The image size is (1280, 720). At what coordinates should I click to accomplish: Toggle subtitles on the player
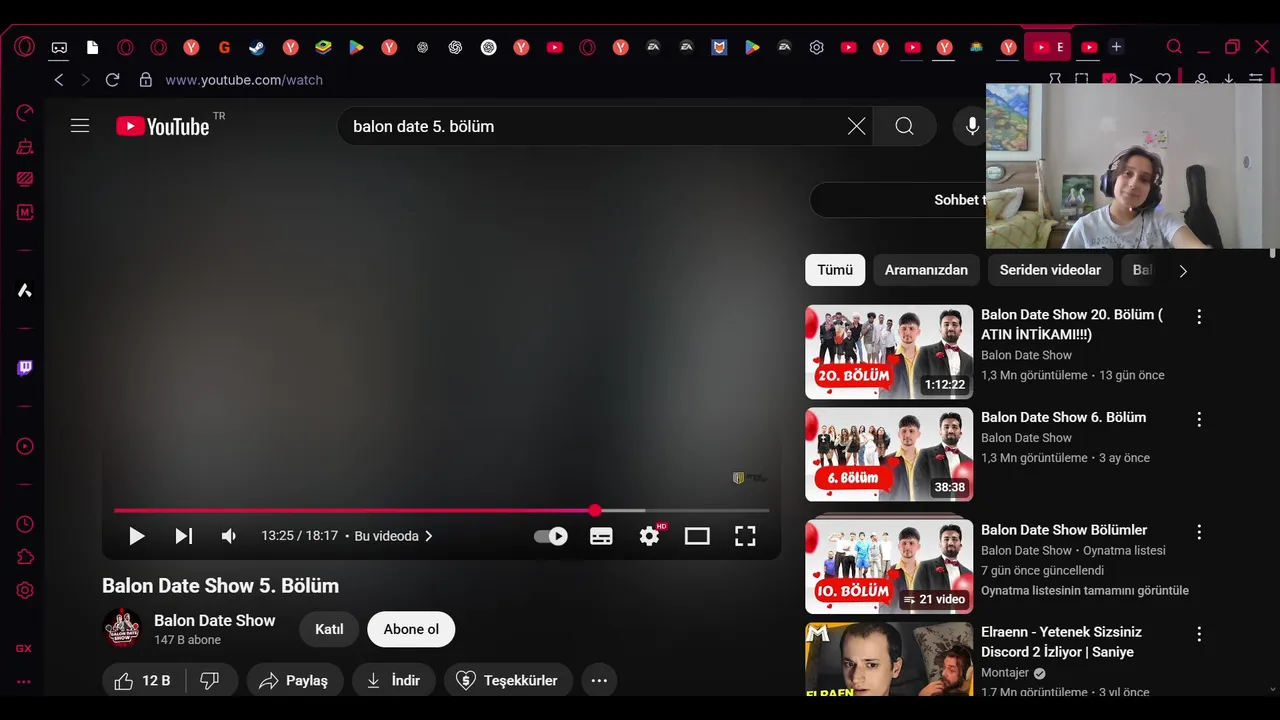[601, 536]
